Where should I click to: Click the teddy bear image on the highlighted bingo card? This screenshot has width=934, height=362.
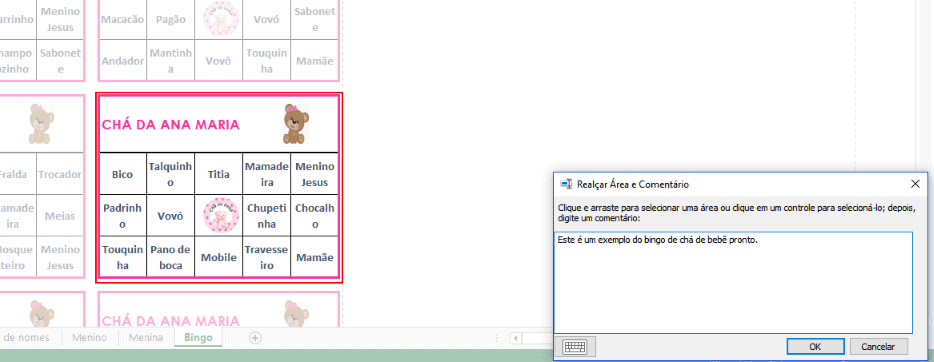pos(295,124)
